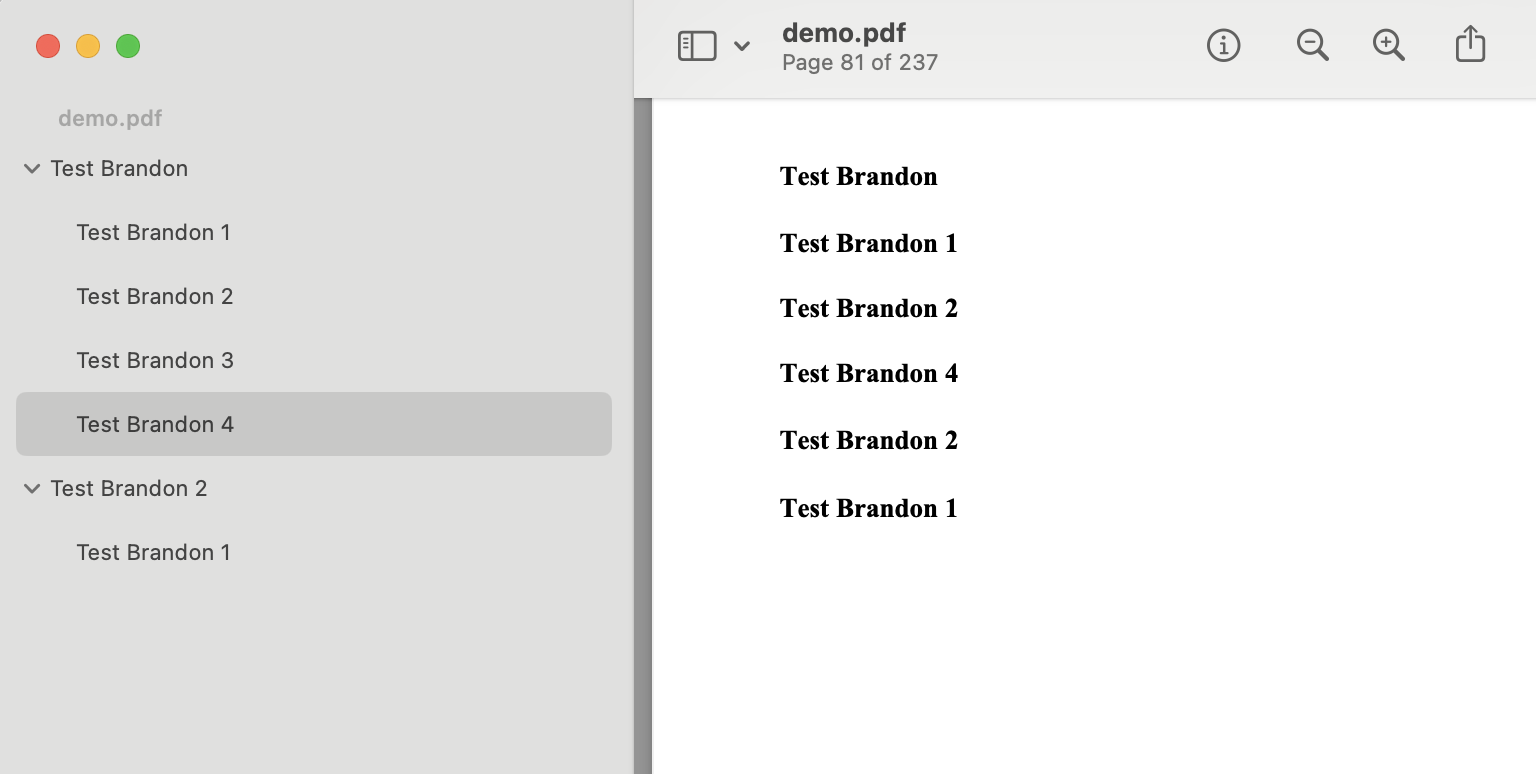1536x774 pixels.
Task: Click the demo.pdf label in the sidebar
Action: (x=110, y=118)
